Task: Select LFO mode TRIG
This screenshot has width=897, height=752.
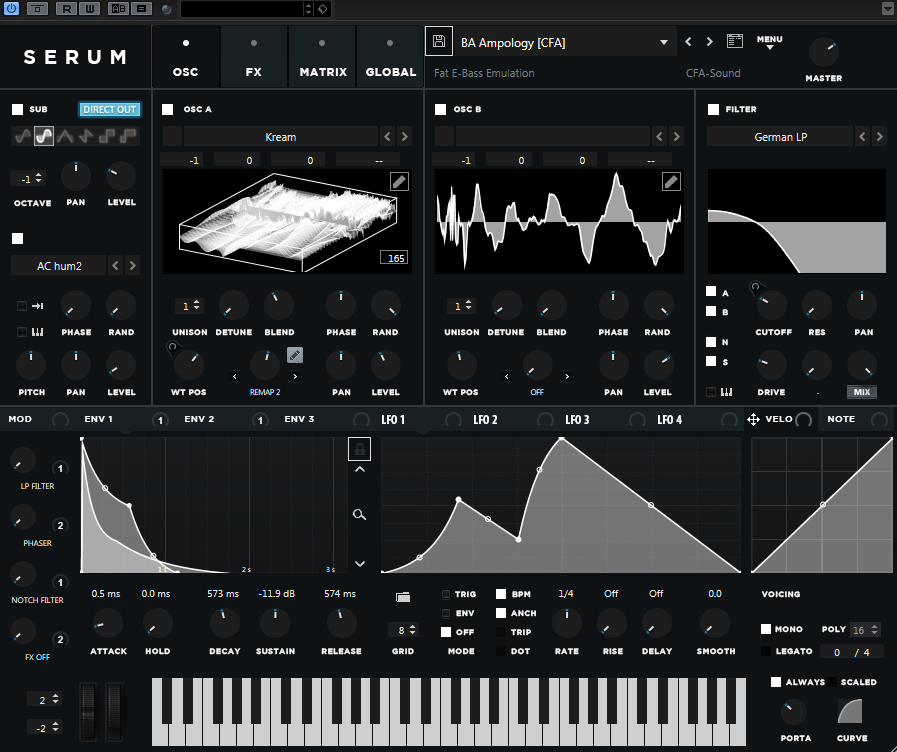Action: [446, 594]
